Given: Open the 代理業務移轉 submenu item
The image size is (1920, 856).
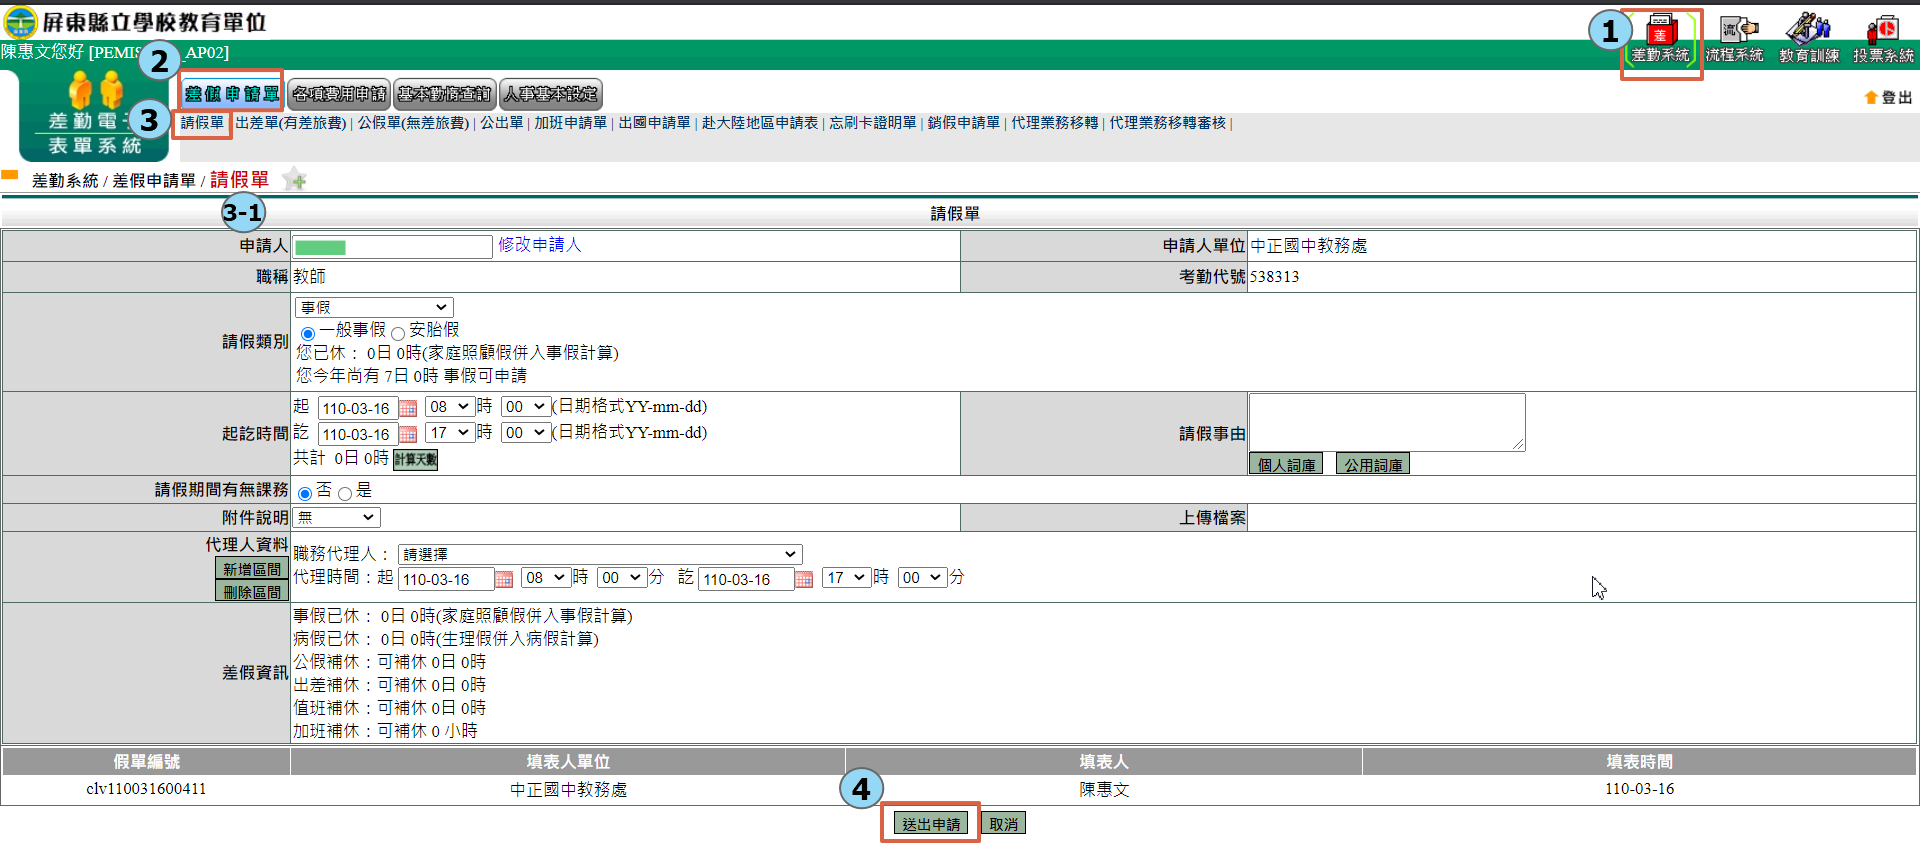Looking at the screenshot, I should click(x=1055, y=123).
